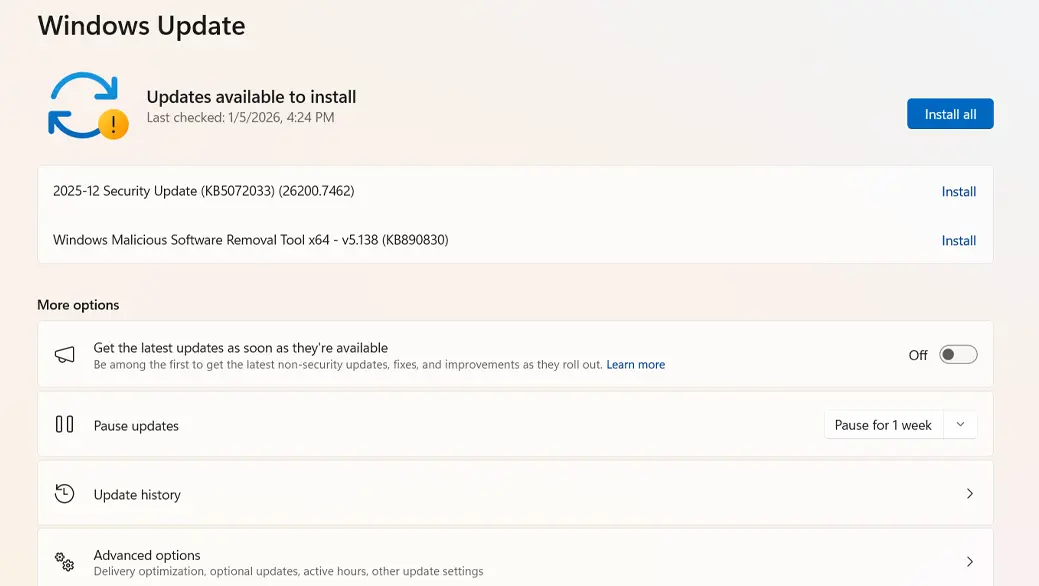
Task: Click the pause icon beside Pause updates
Action: (x=65, y=424)
